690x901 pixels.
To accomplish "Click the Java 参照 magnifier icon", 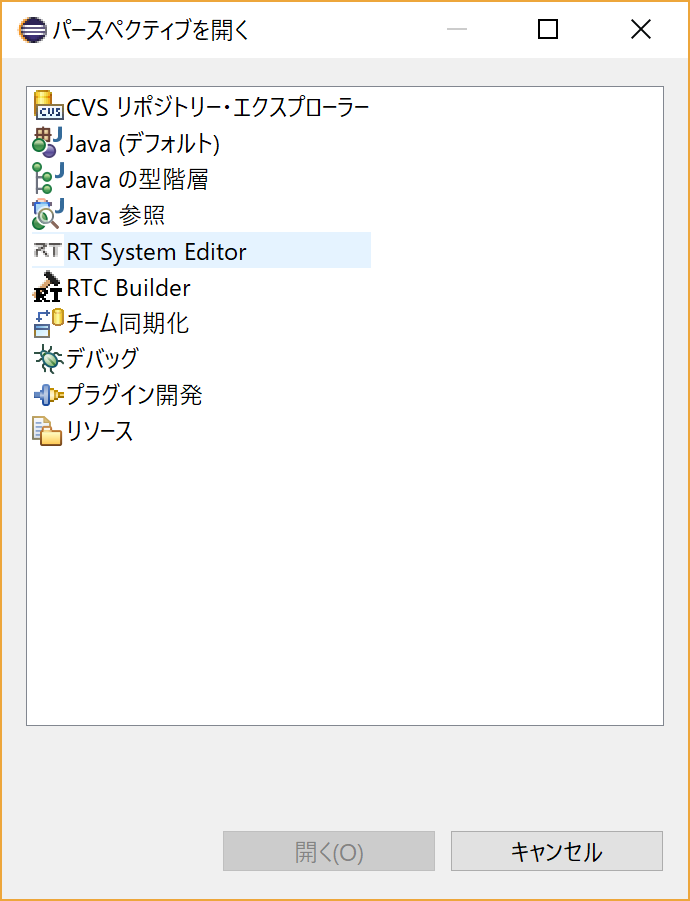I will point(48,215).
